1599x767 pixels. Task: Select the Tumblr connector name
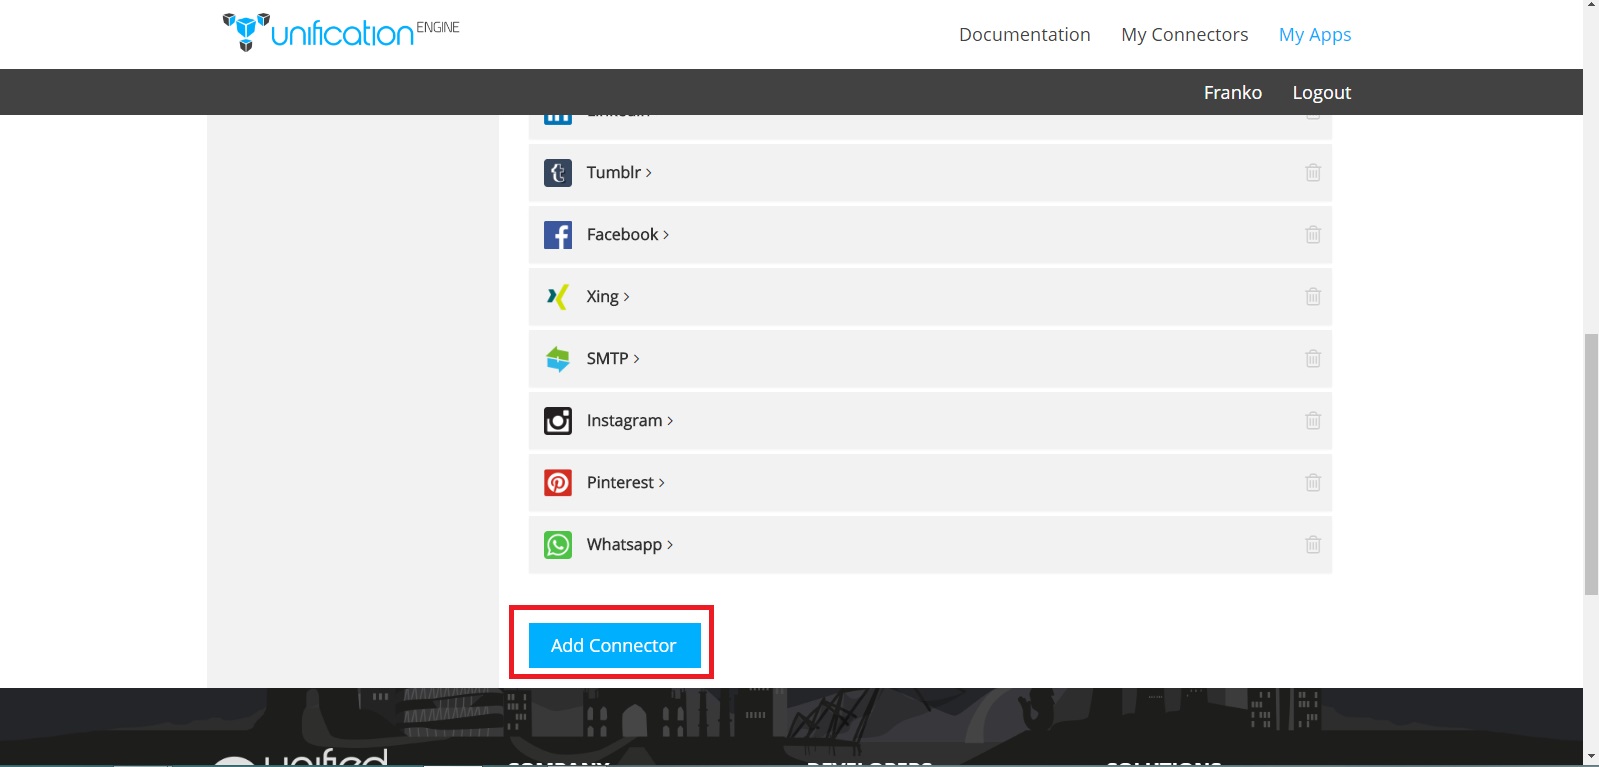(x=613, y=173)
